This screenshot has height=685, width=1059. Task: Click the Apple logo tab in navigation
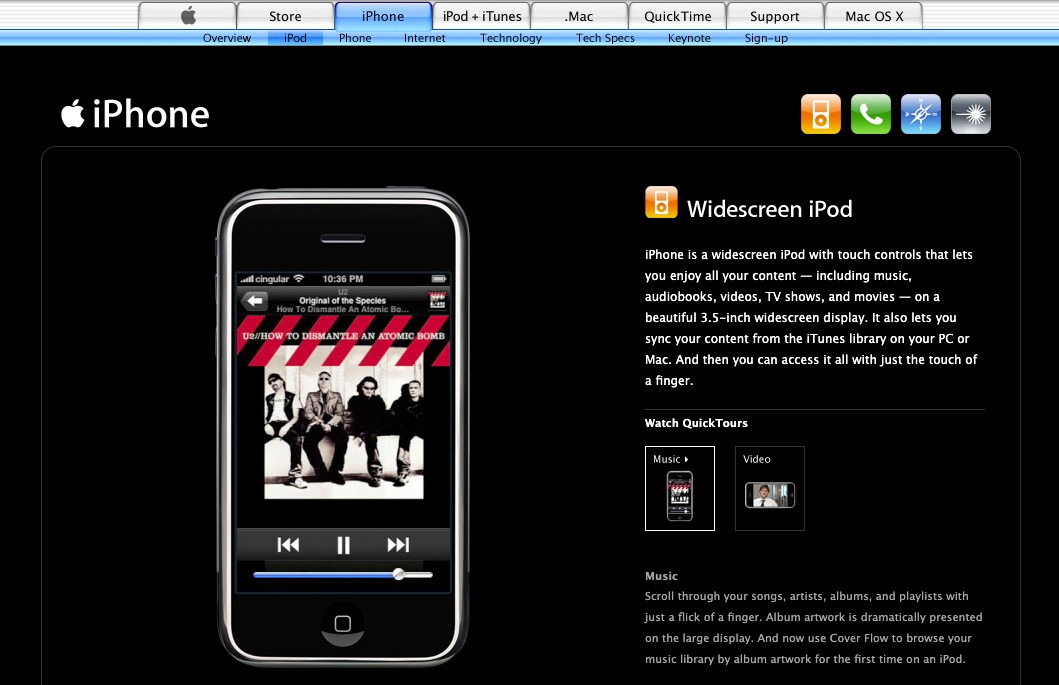coord(188,16)
